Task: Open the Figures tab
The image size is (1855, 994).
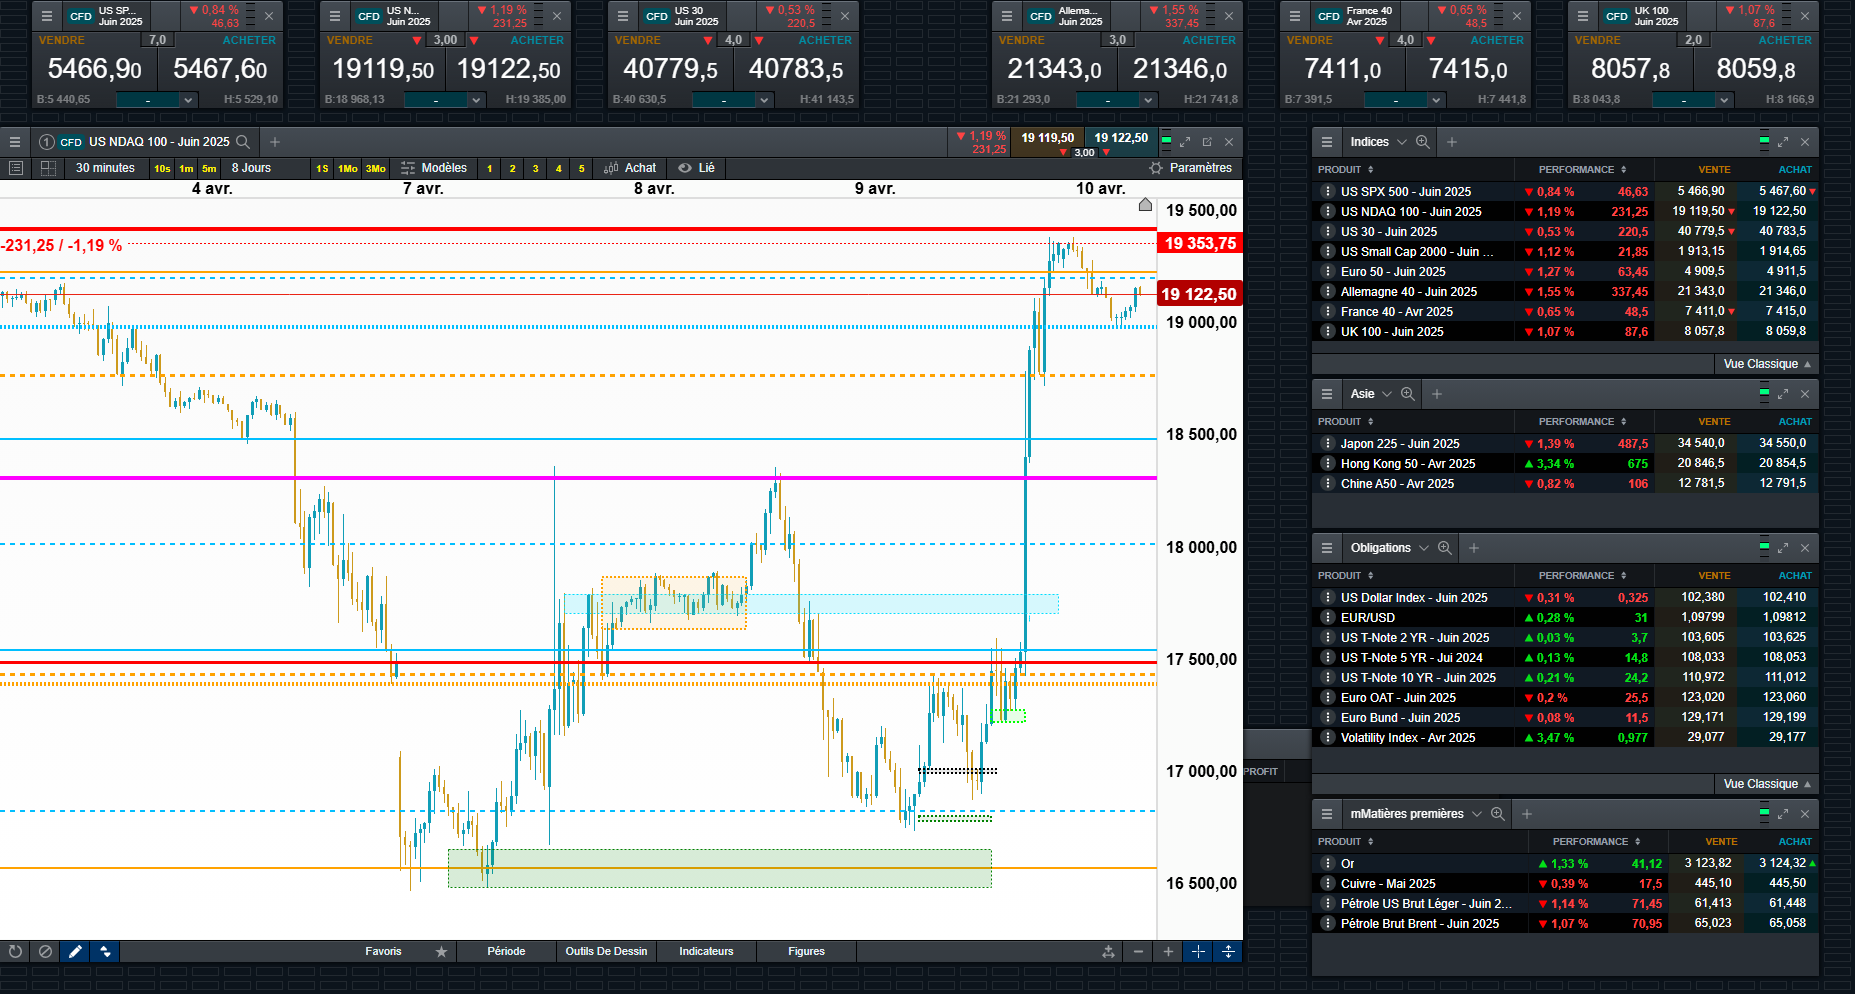Action: pyautogui.click(x=806, y=952)
